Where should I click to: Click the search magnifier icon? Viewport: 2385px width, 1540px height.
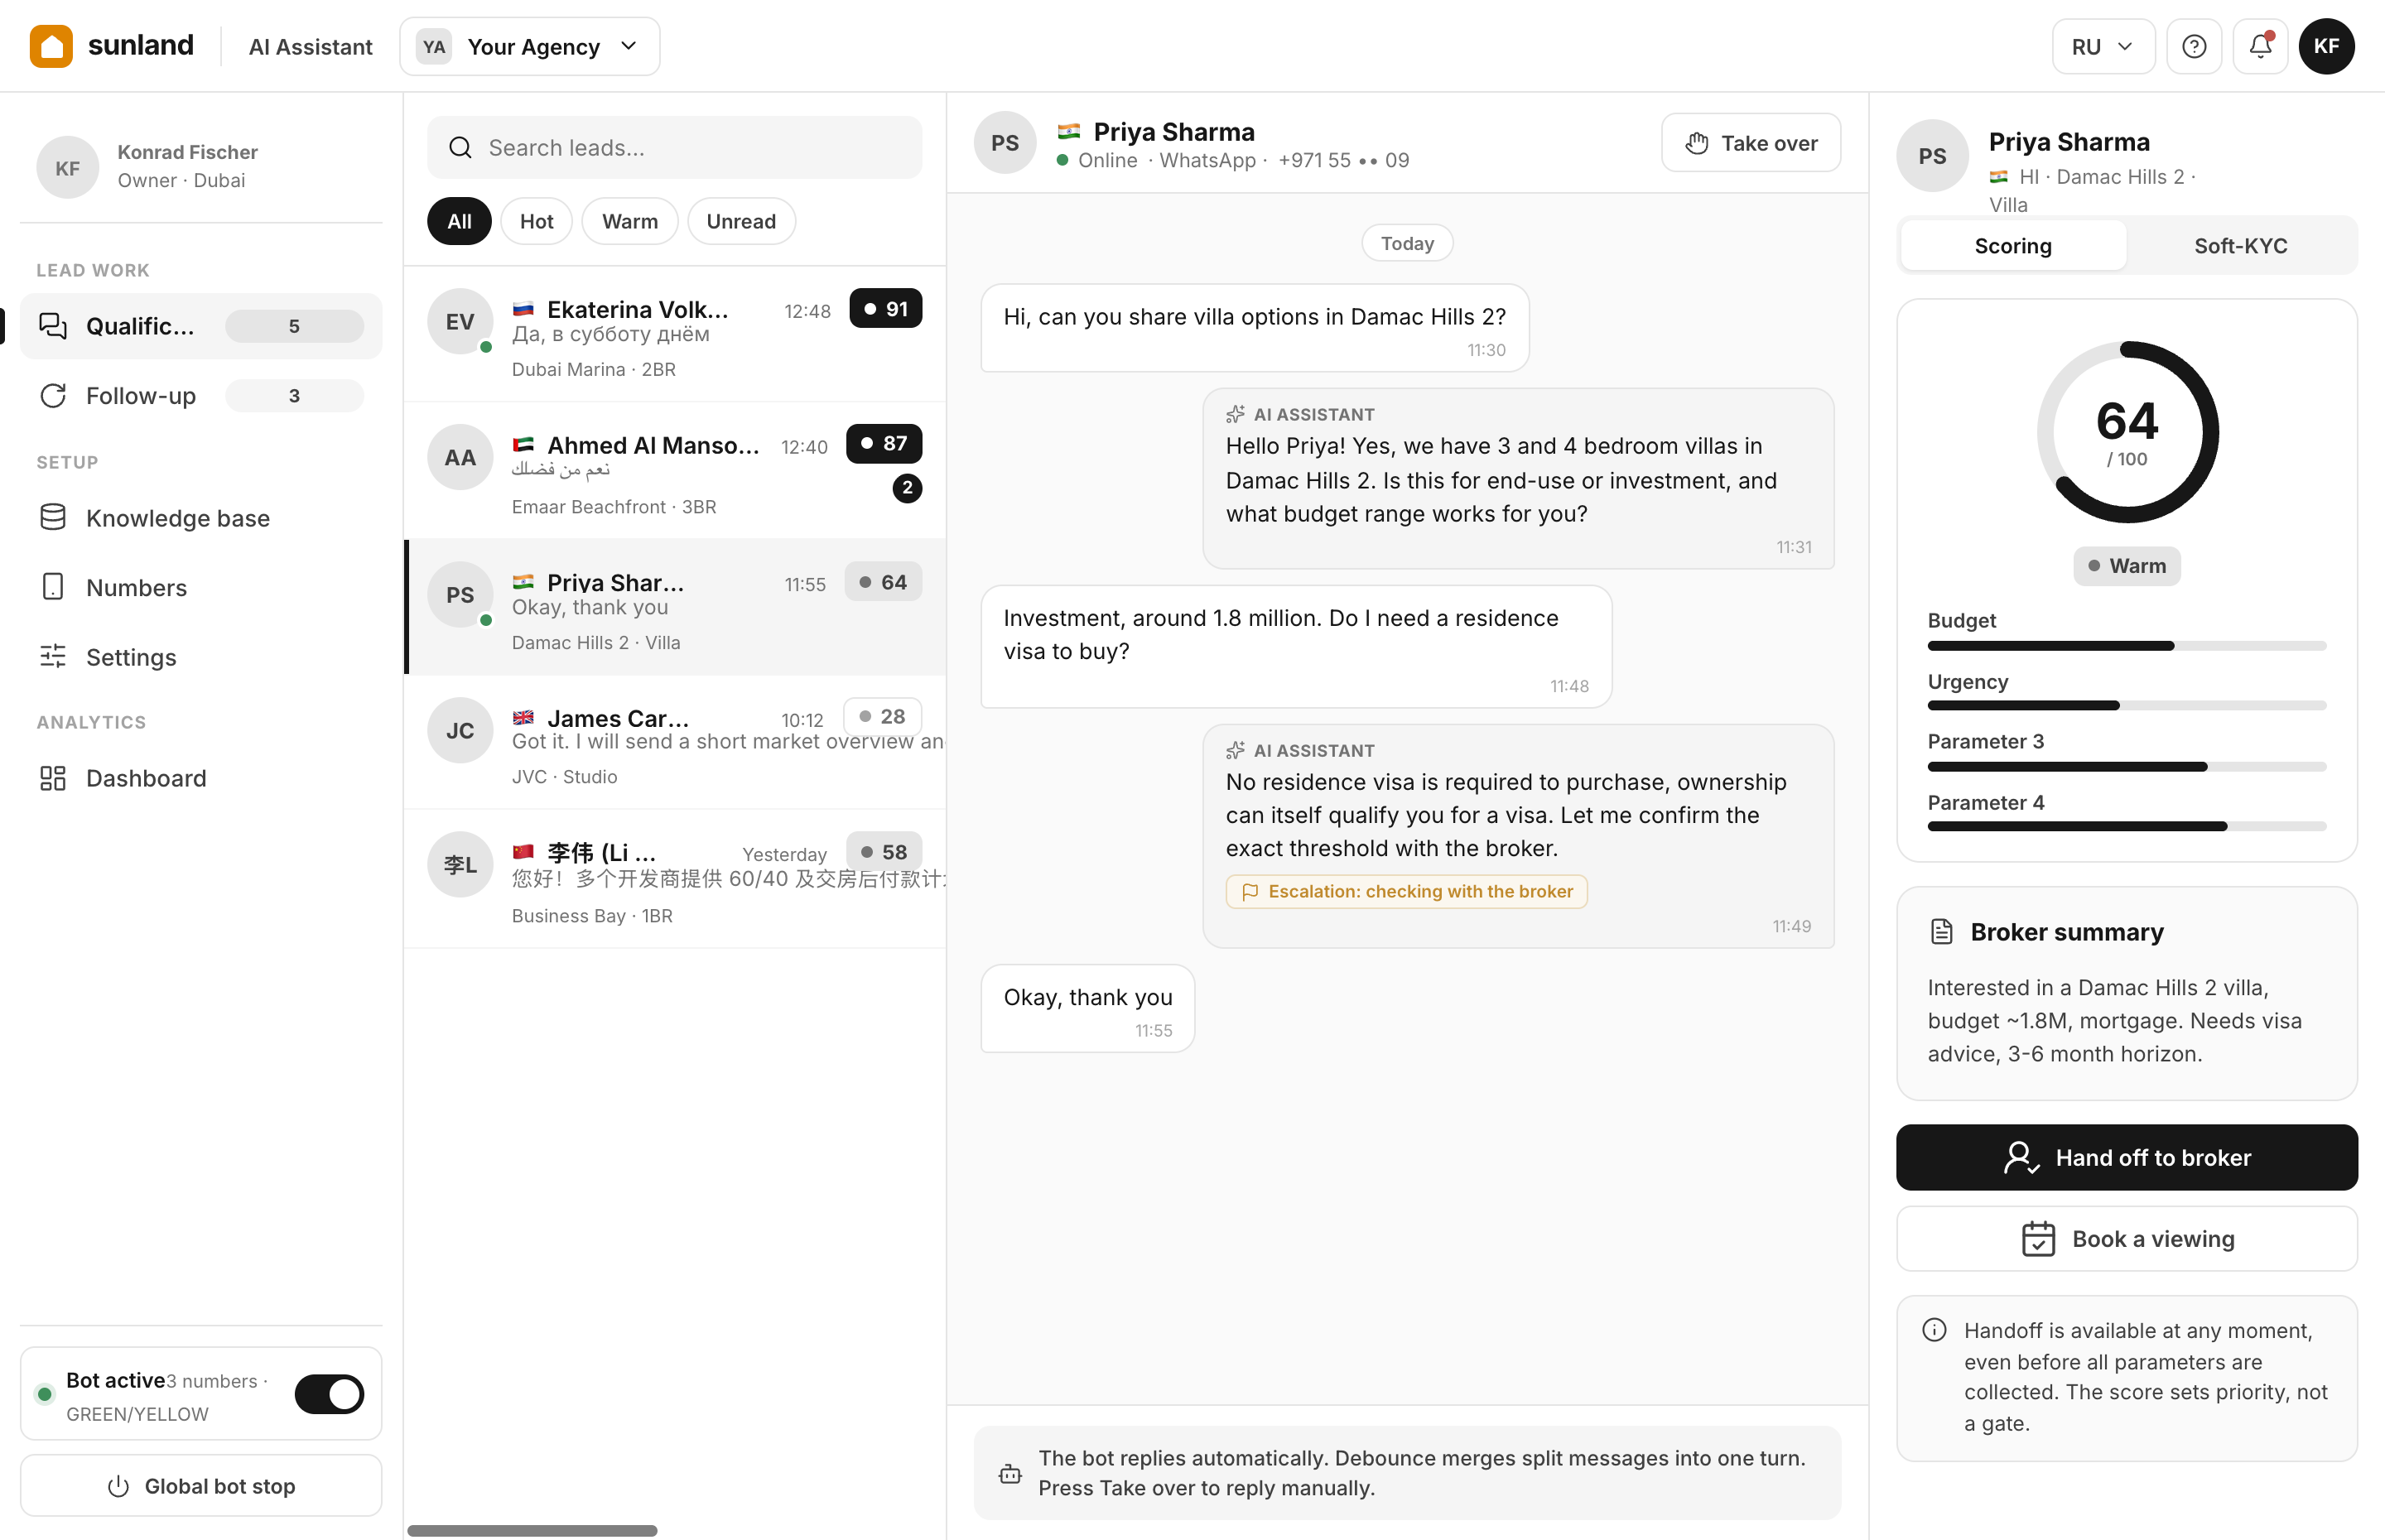pyautogui.click(x=460, y=148)
